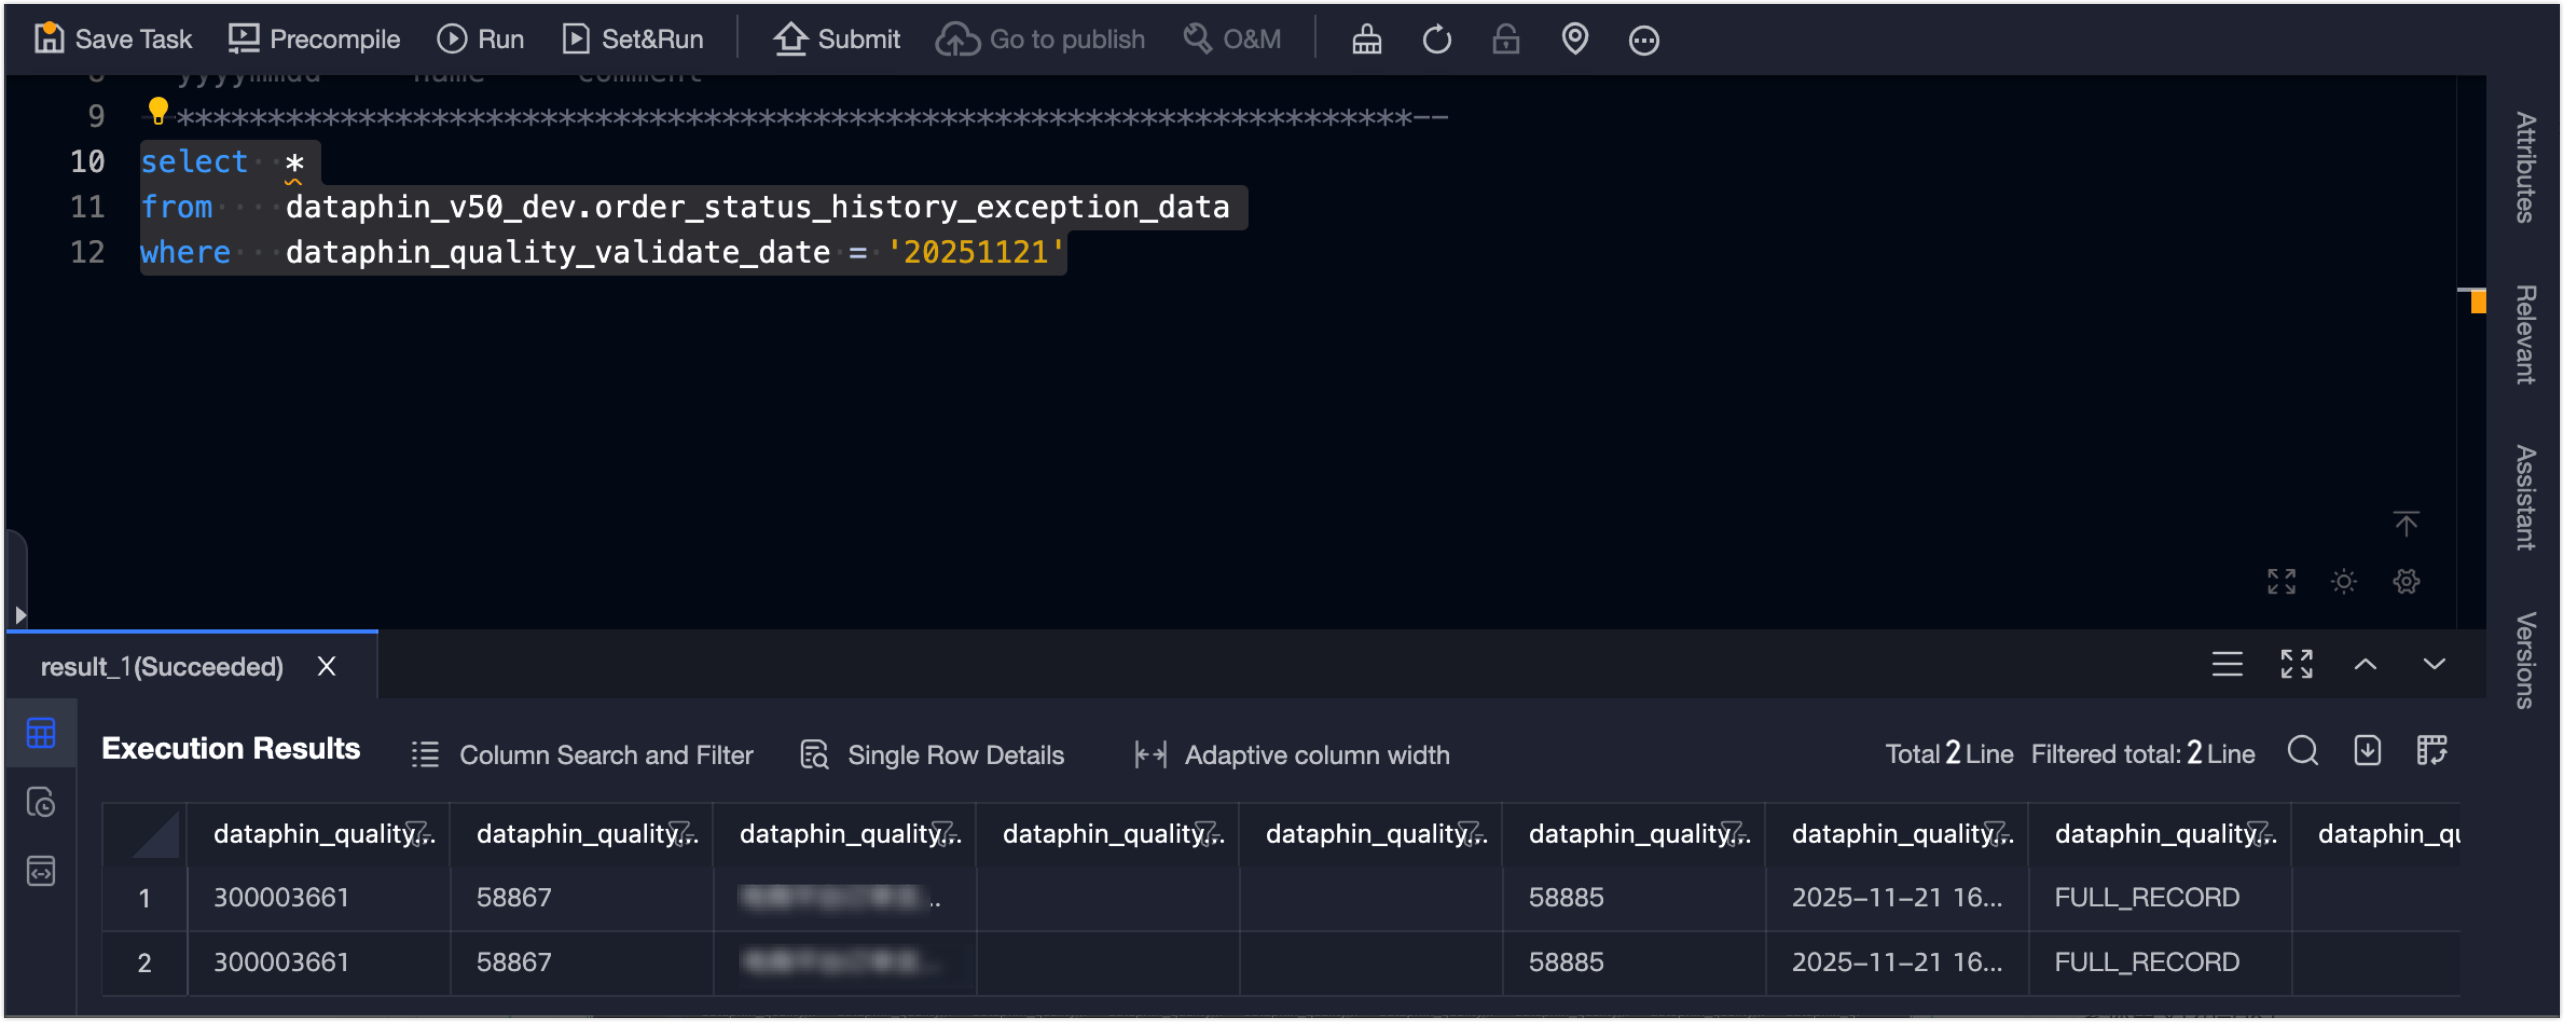Open filter on second dataphin_quality column

coord(680,833)
